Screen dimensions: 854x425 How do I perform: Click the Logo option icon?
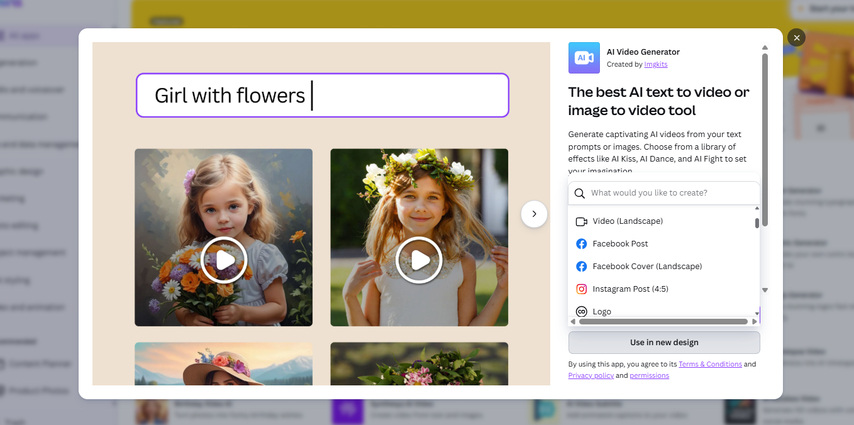coord(581,312)
